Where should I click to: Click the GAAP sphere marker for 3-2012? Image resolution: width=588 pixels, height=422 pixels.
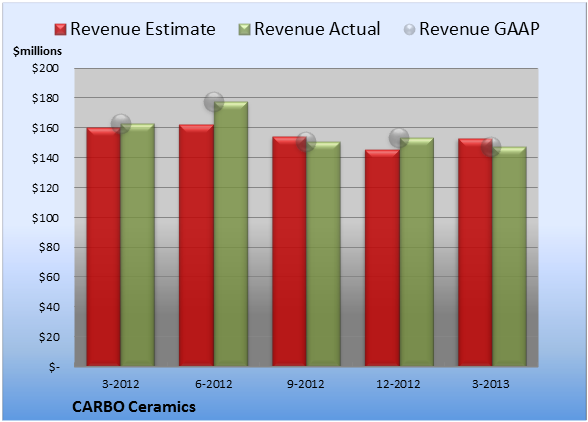121,123
